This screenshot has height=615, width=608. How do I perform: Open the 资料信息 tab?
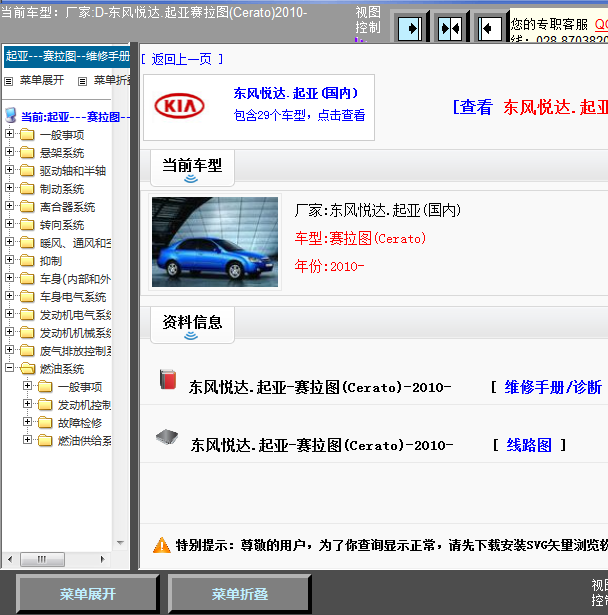click(x=192, y=325)
